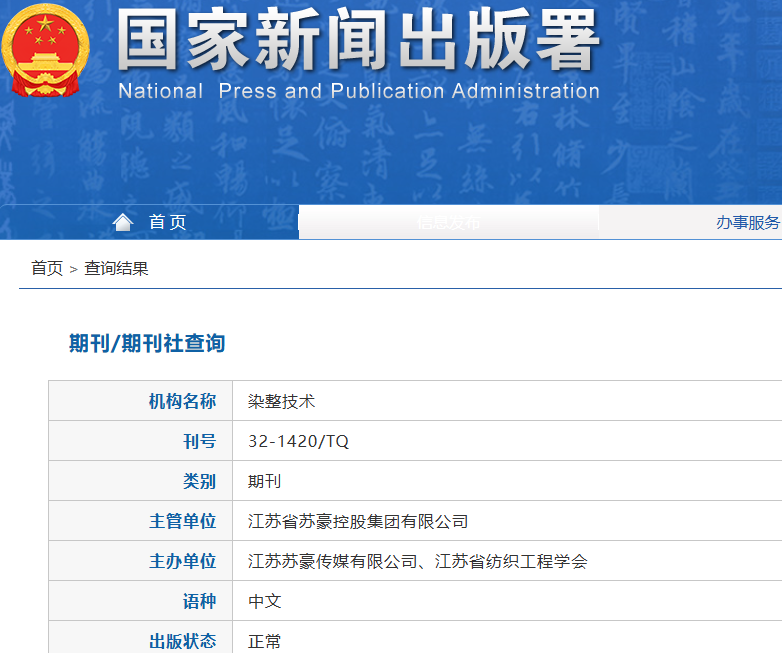Click the 期刊/期刊社查询 heading
The image size is (782, 653).
tap(147, 343)
